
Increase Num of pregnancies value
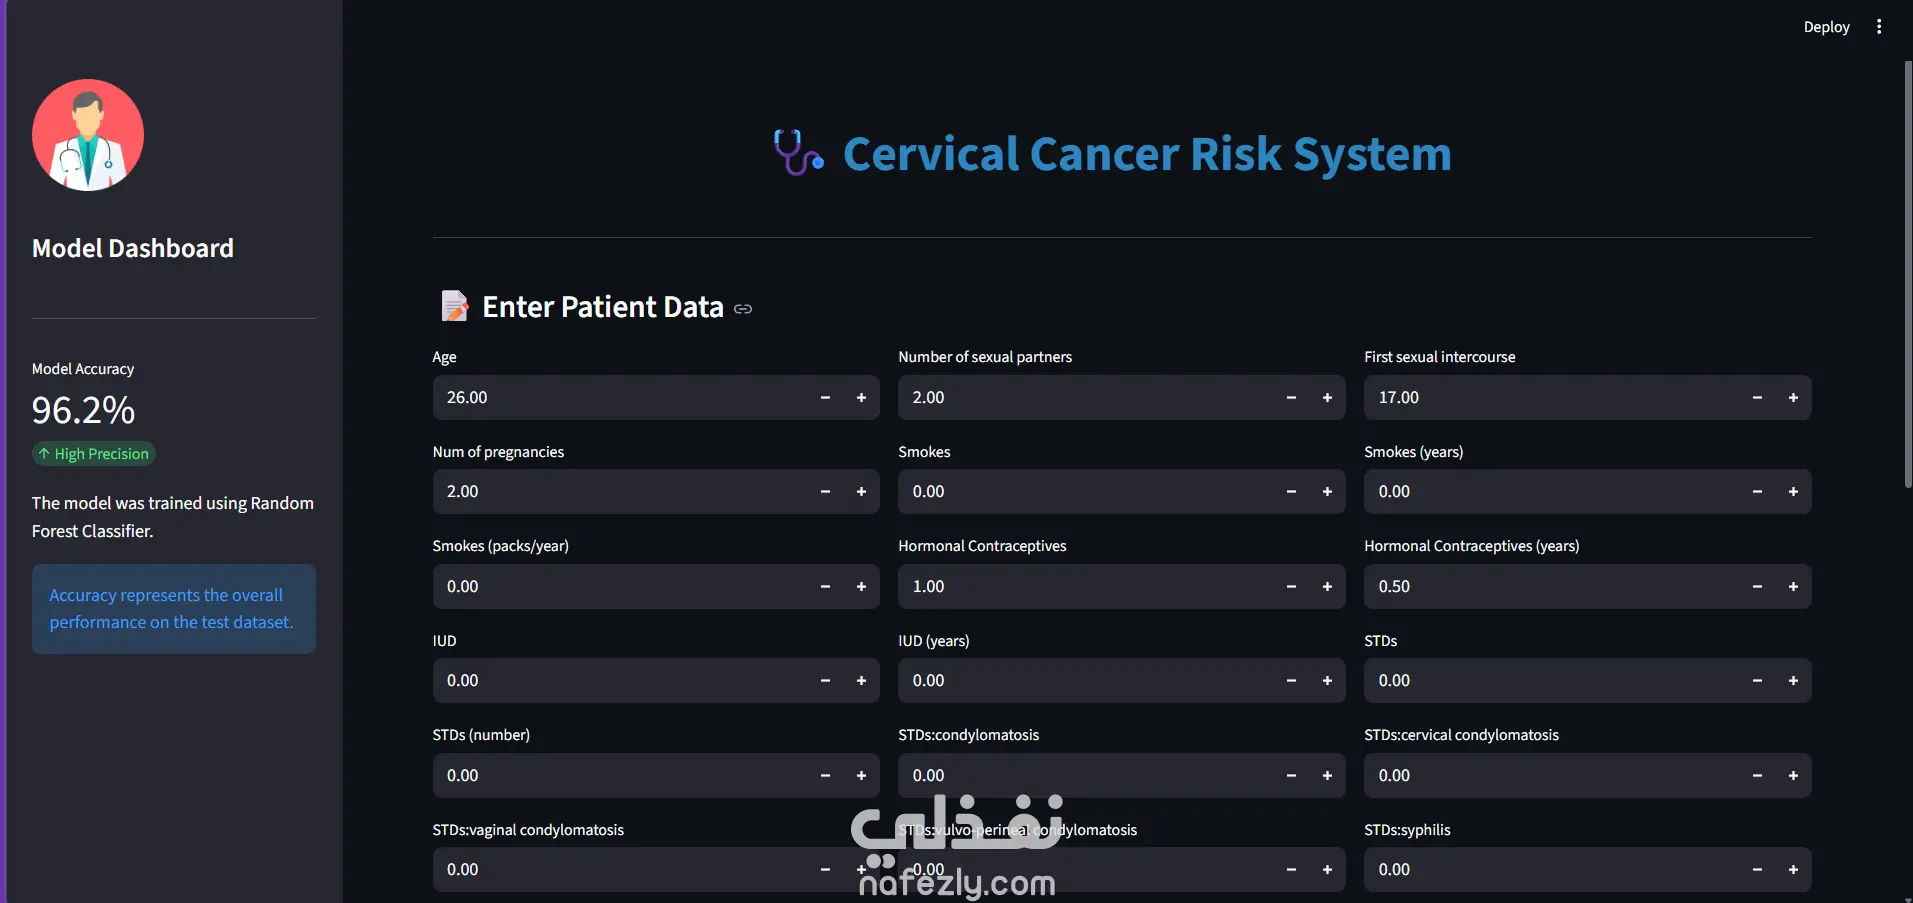[x=861, y=492]
